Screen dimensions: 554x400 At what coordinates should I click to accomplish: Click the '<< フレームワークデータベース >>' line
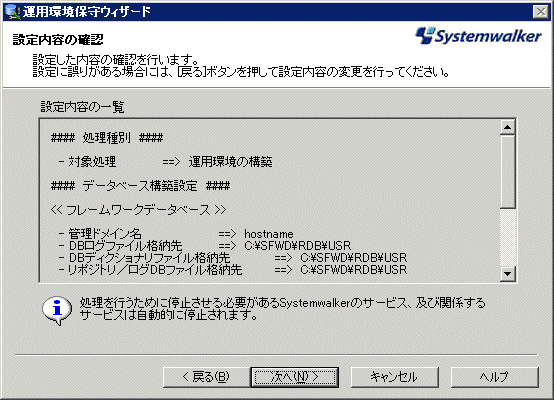(x=138, y=210)
